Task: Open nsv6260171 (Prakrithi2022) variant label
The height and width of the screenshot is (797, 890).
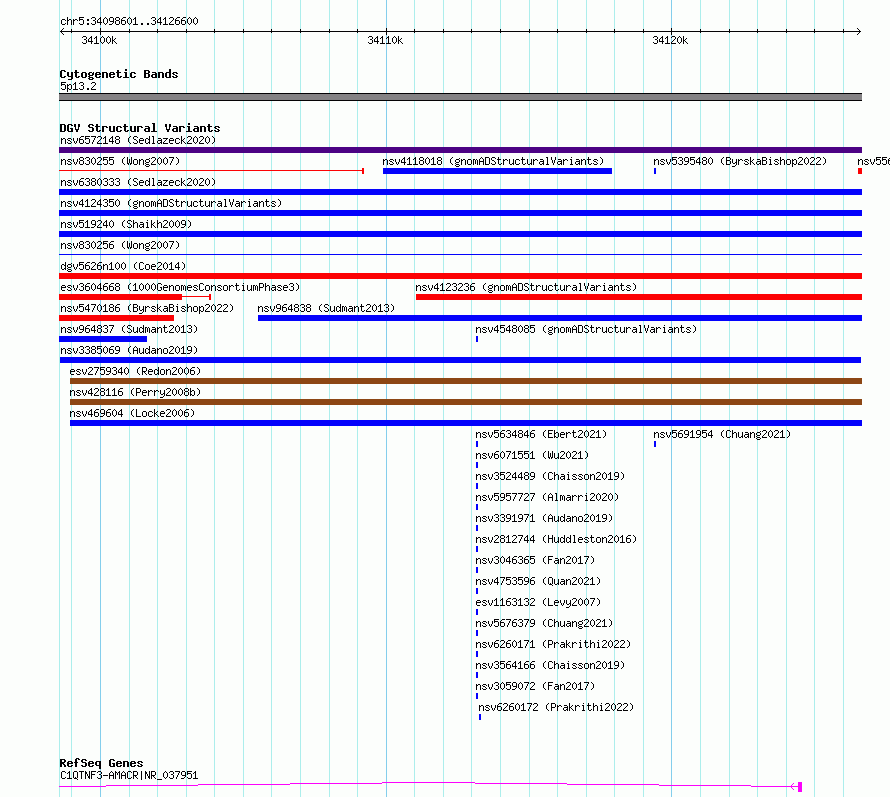Action: tap(553, 644)
